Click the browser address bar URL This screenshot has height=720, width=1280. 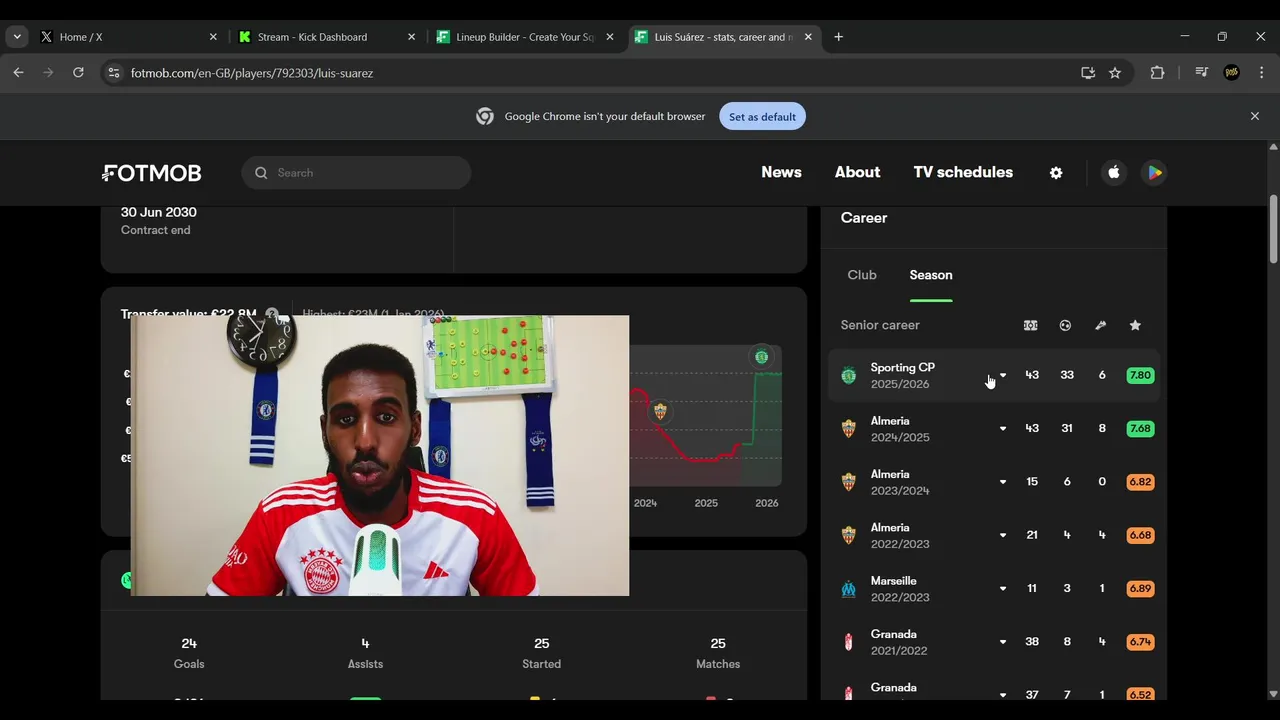click(252, 73)
